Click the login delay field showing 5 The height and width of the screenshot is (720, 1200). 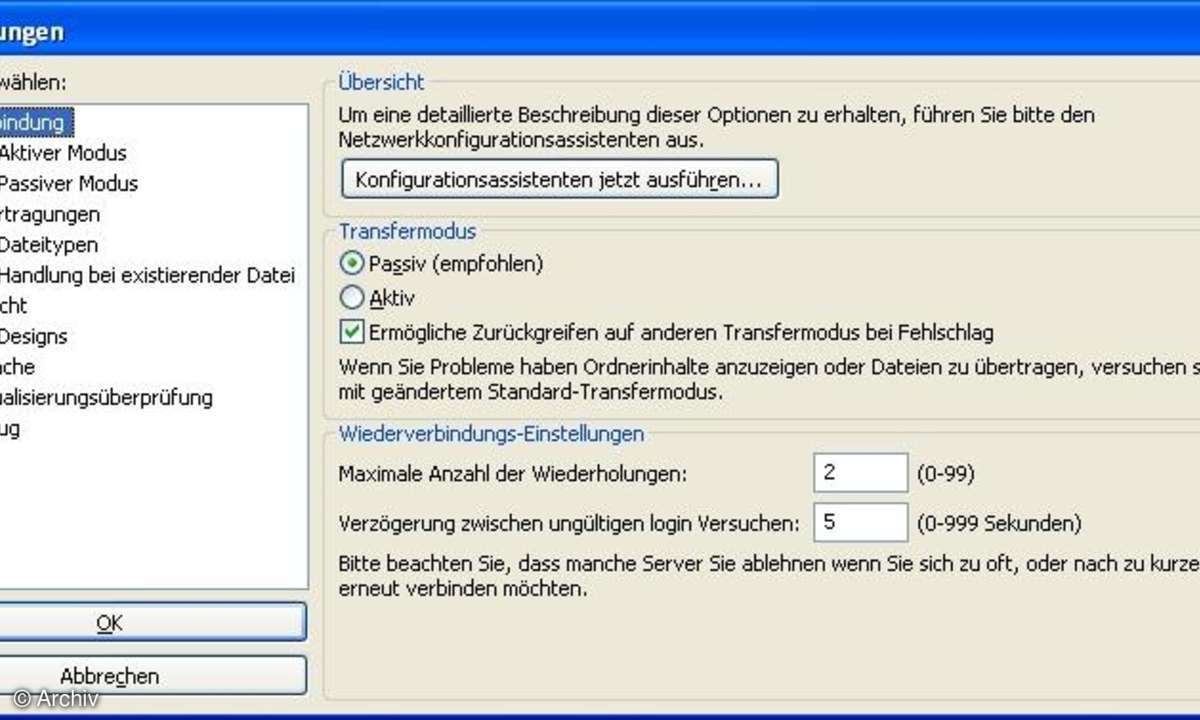point(860,523)
